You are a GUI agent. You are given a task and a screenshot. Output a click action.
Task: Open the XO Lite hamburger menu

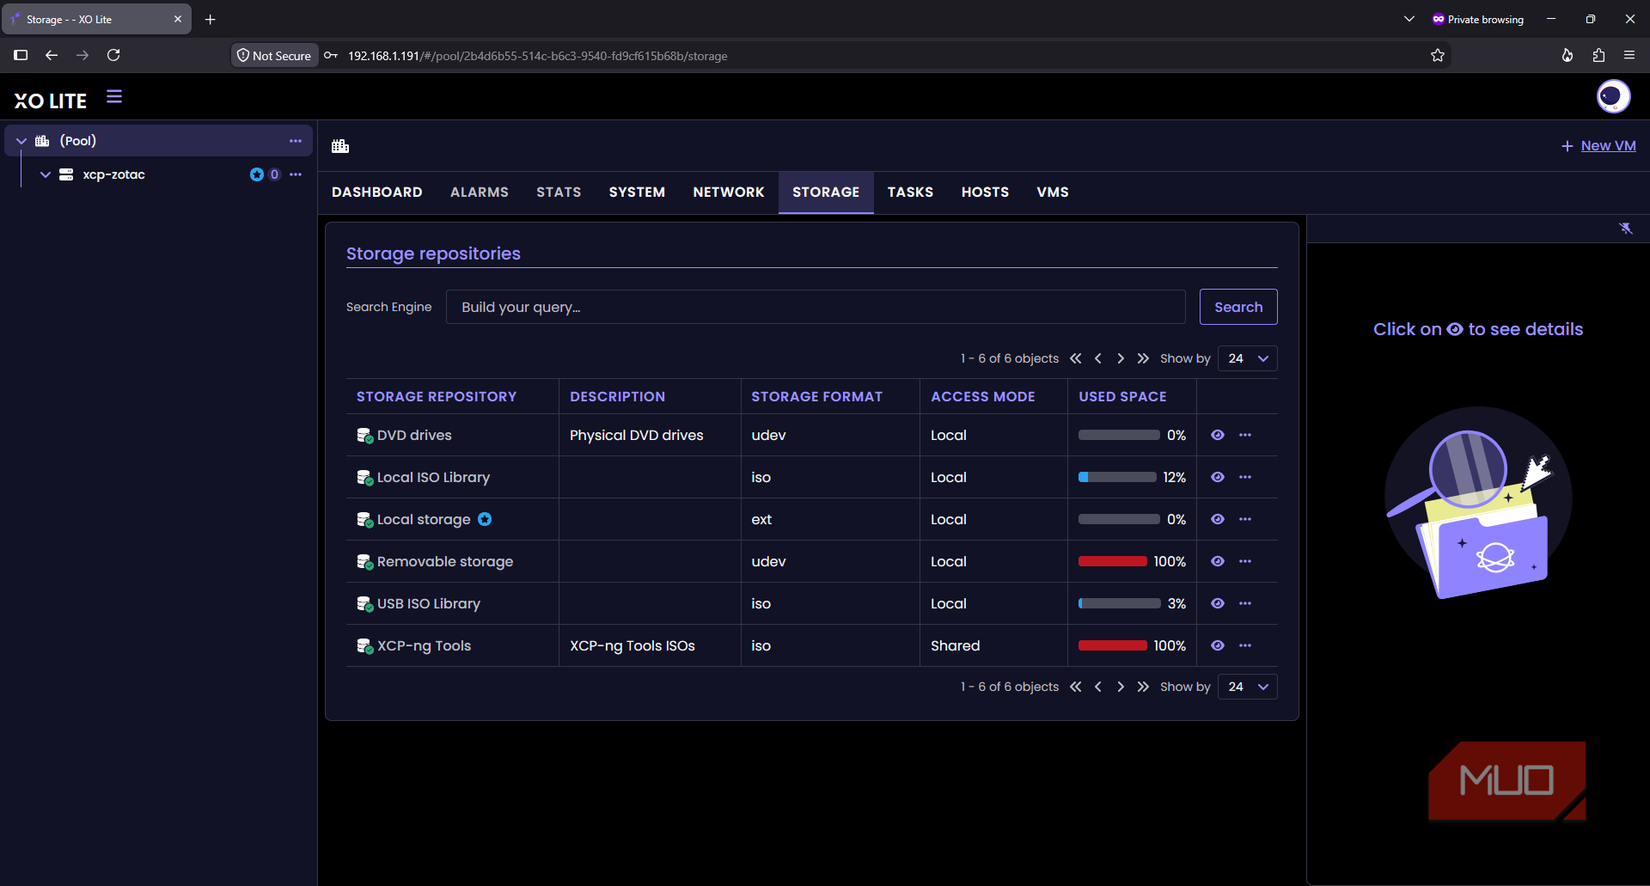point(114,97)
